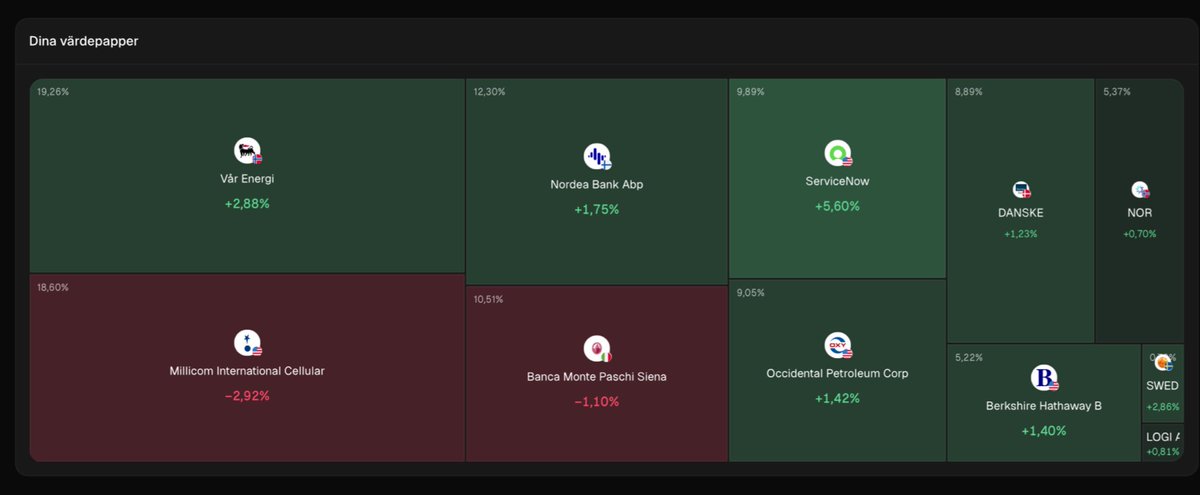Click the Vår Energi company logo

(247, 151)
